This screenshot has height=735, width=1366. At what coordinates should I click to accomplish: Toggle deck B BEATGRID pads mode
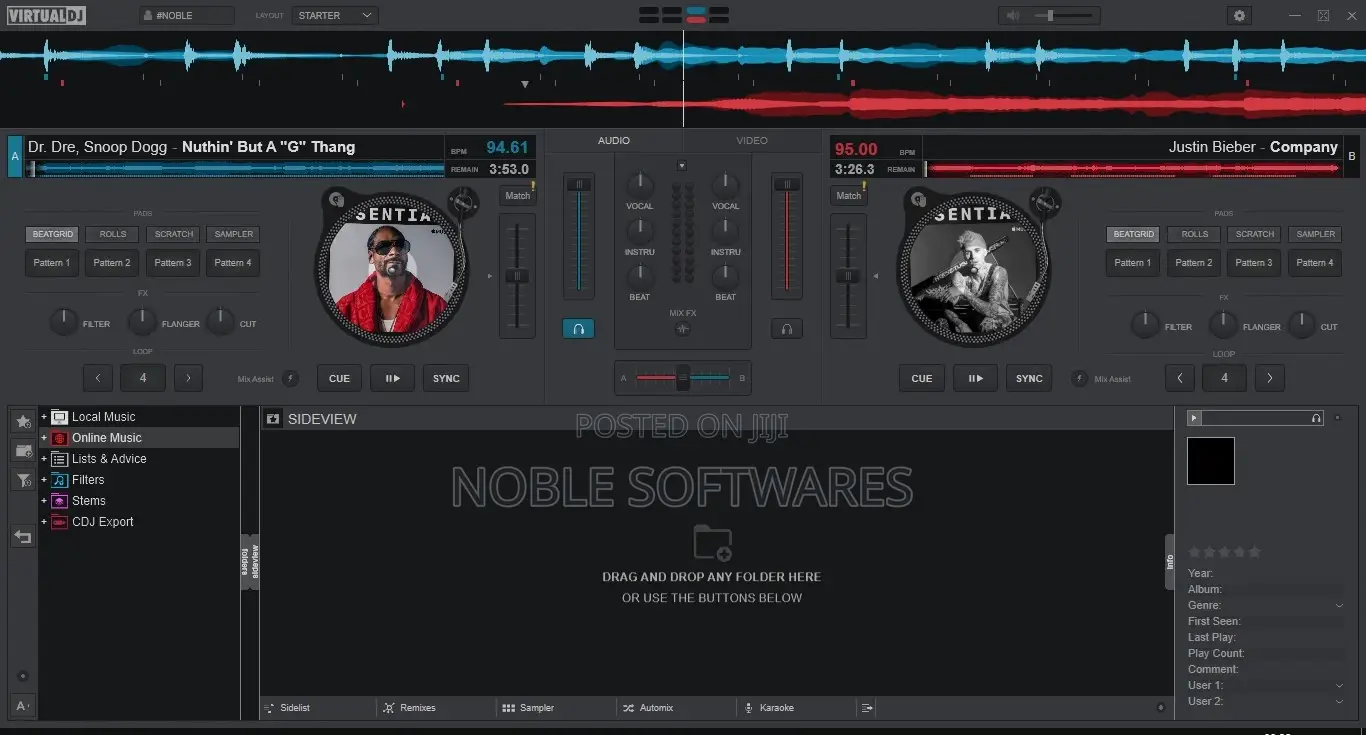pyautogui.click(x=1133, y=234)
